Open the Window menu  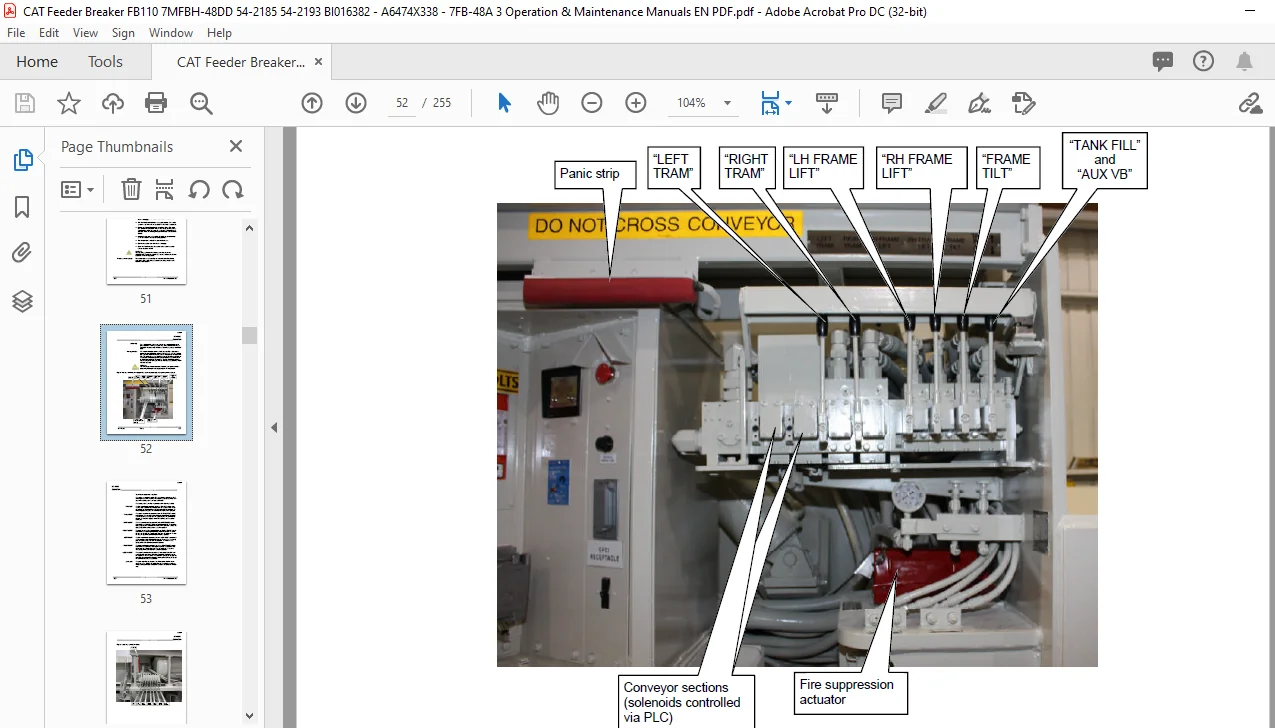[x=171, y=33]
